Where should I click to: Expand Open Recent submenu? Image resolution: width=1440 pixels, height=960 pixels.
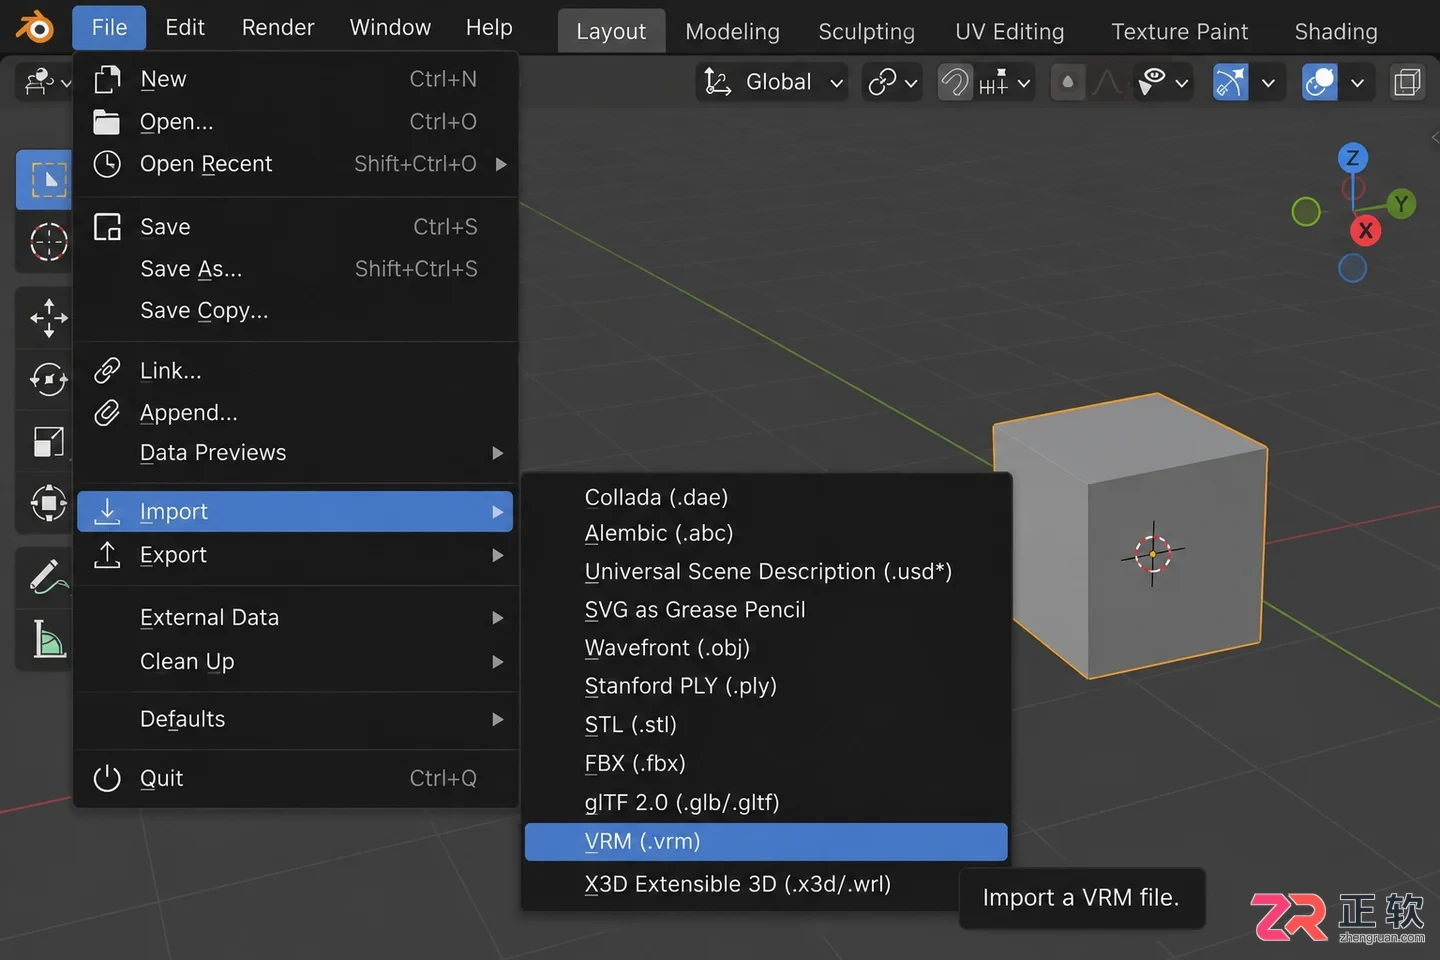pyautogui.click(x=501, y=164)
